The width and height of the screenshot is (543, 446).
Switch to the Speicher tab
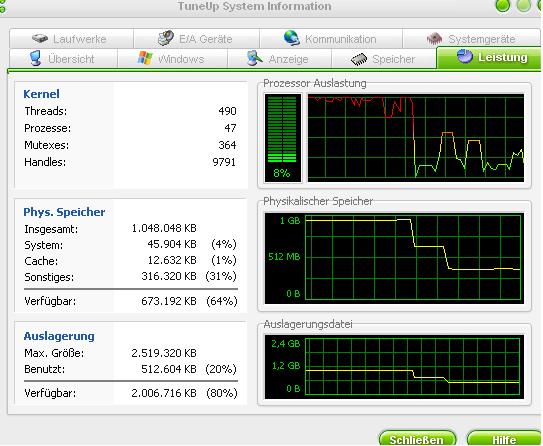[384, 59]
